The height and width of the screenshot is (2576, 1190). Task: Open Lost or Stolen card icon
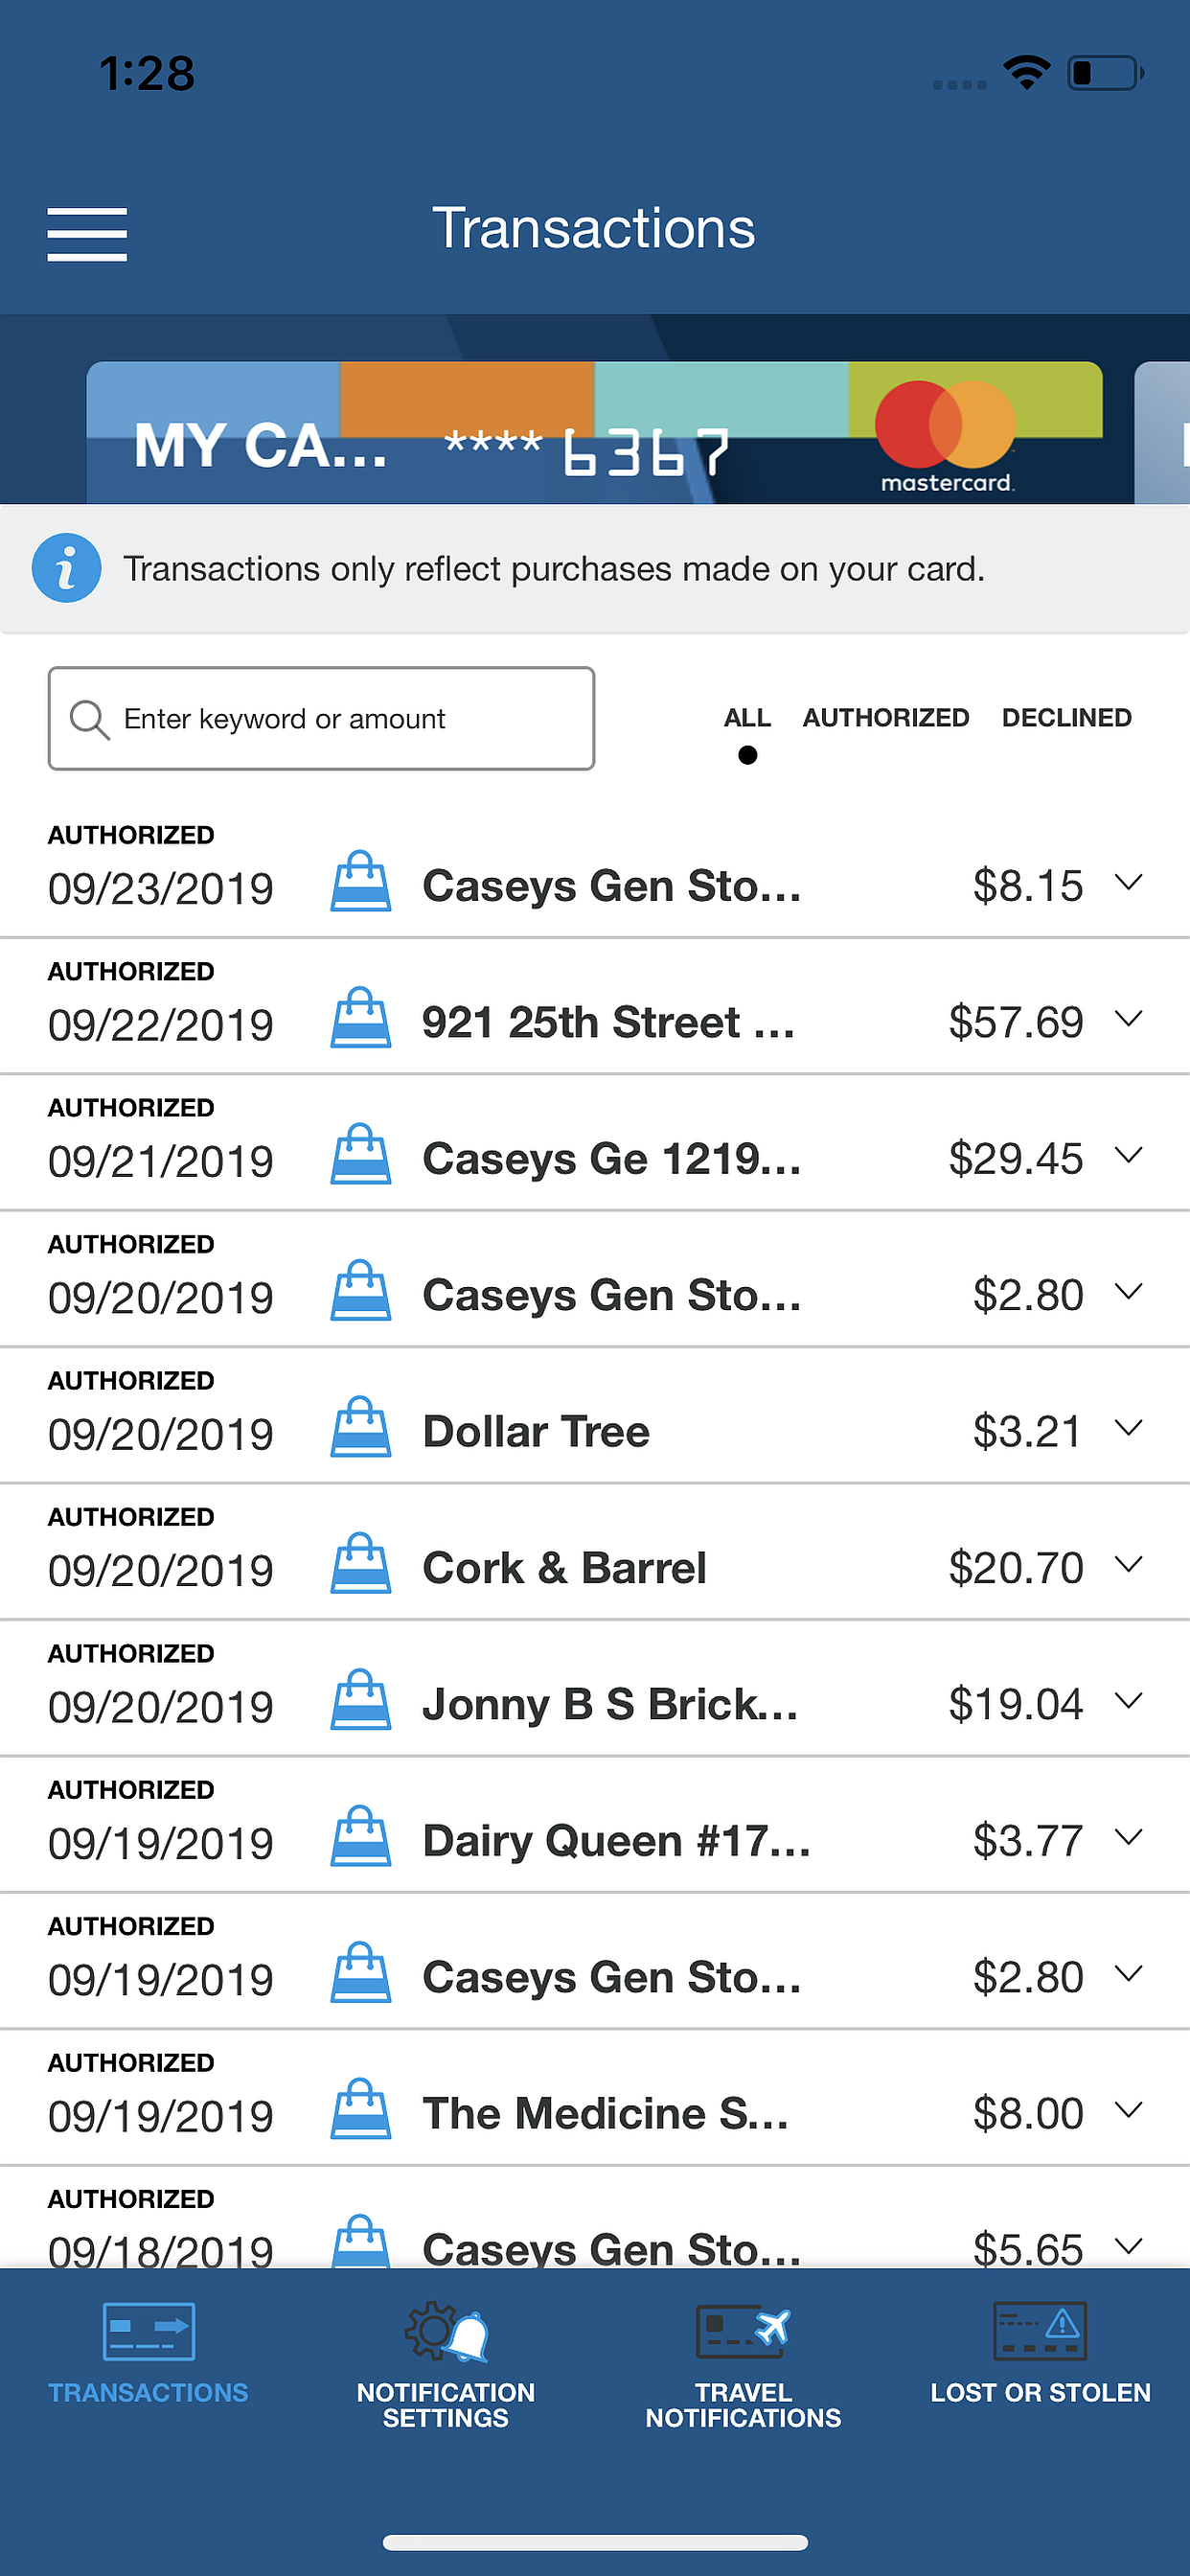1040,2331
